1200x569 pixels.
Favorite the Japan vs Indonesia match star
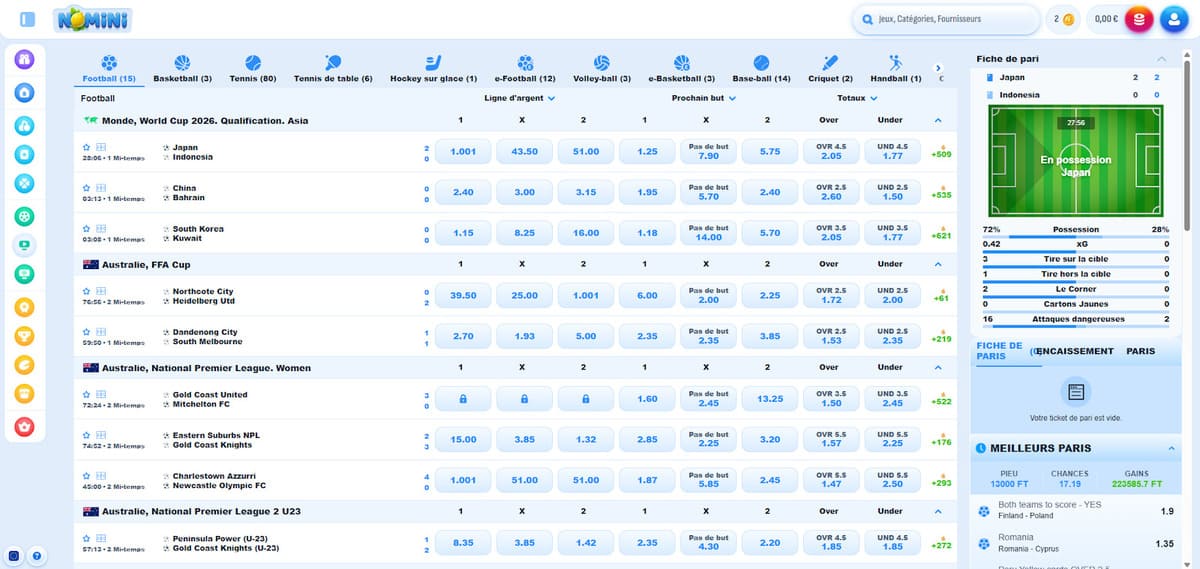click(87, 146)
